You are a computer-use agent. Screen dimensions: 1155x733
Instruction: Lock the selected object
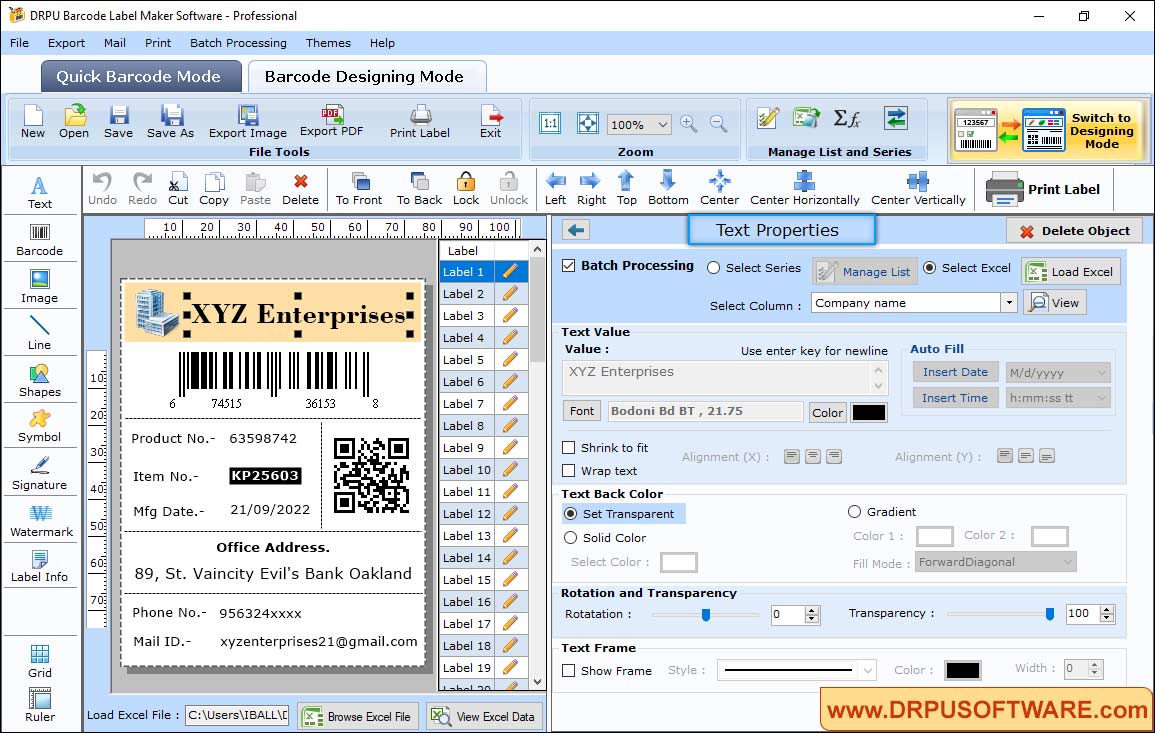[466, 189]
